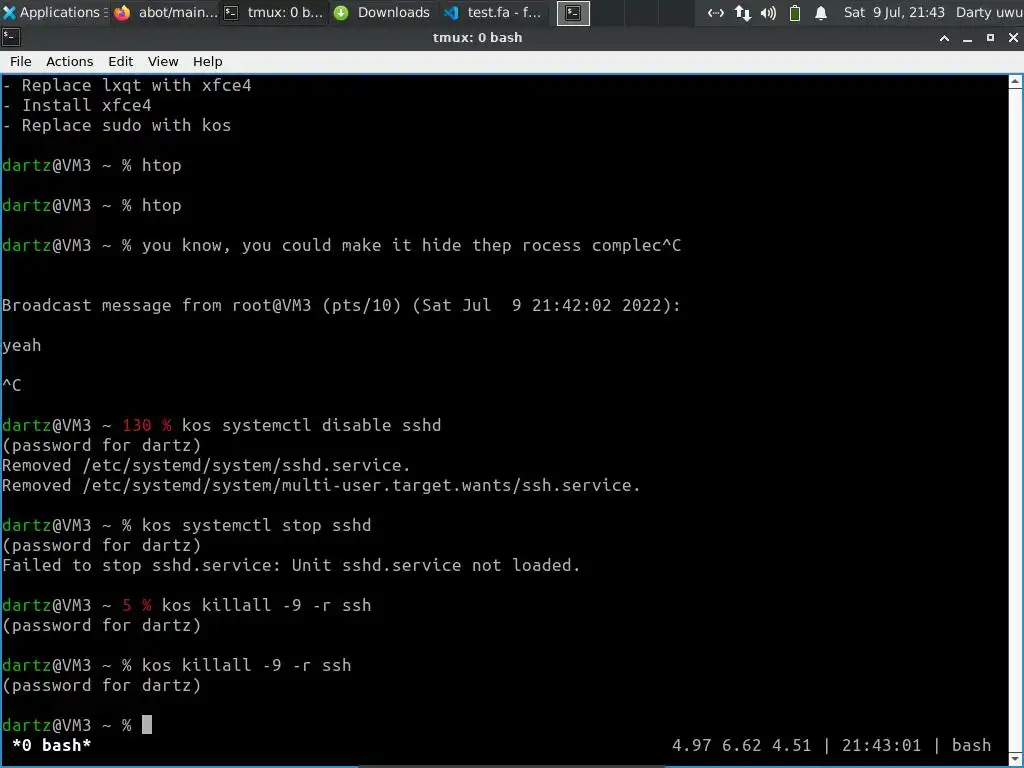Image resolution: width=1024 pixels, height=768 pixels.
Task: Click the 'Failed to stop sshd.service' error line
Action: click(291, 566)
